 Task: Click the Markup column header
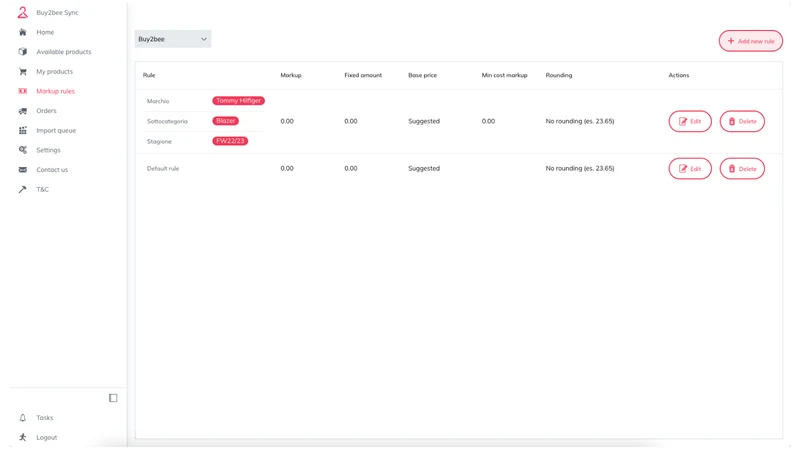291,75
